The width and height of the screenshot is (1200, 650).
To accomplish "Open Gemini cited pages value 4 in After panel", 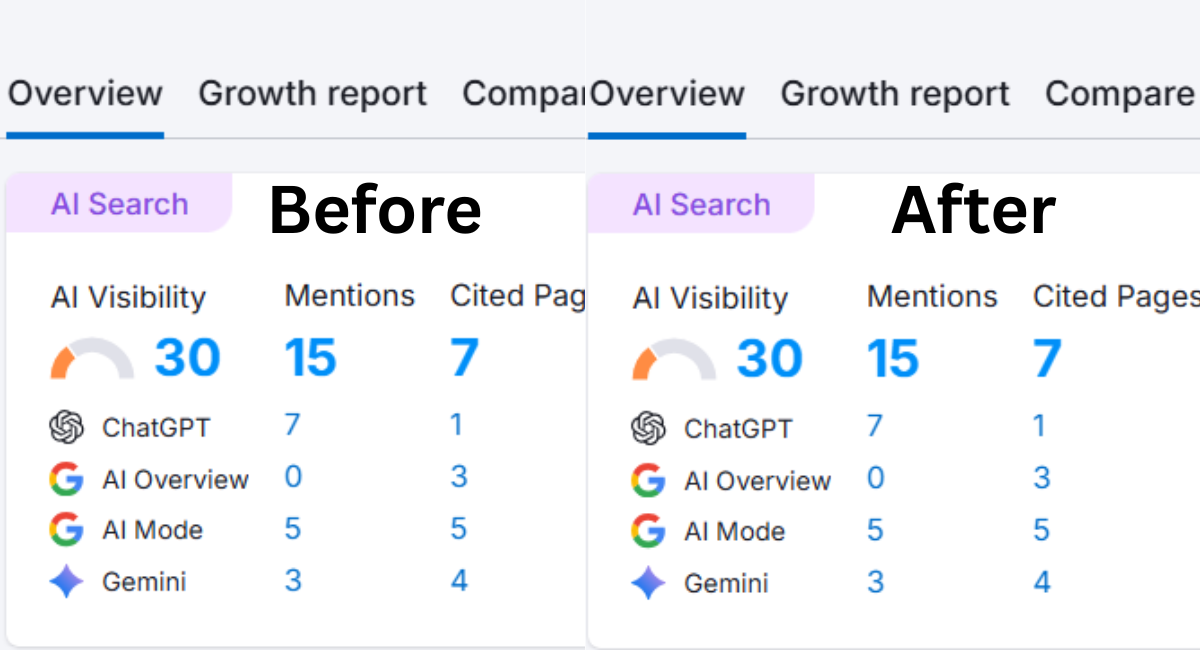I will (1042, 581).
